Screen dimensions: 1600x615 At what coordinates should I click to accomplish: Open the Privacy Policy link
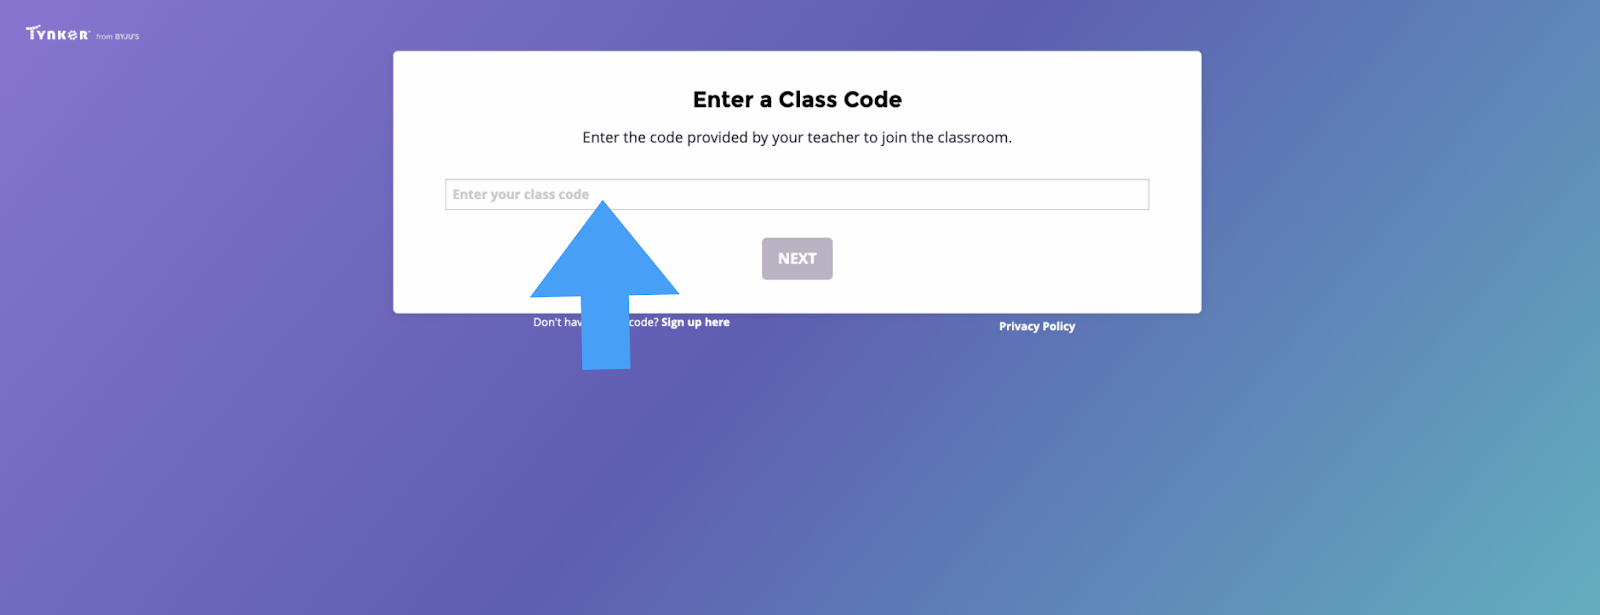pyautogui.click(x=1037, y=326)
